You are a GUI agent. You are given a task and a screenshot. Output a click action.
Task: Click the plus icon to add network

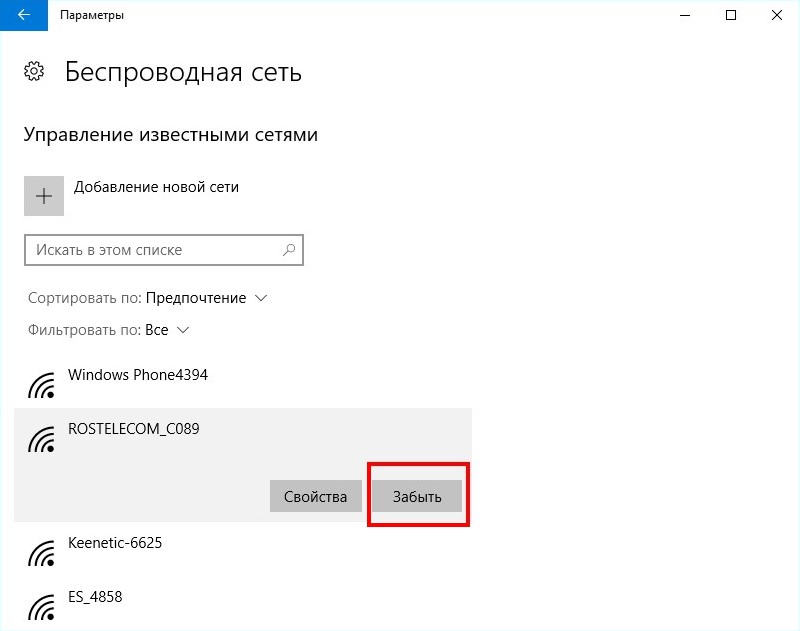44,196
